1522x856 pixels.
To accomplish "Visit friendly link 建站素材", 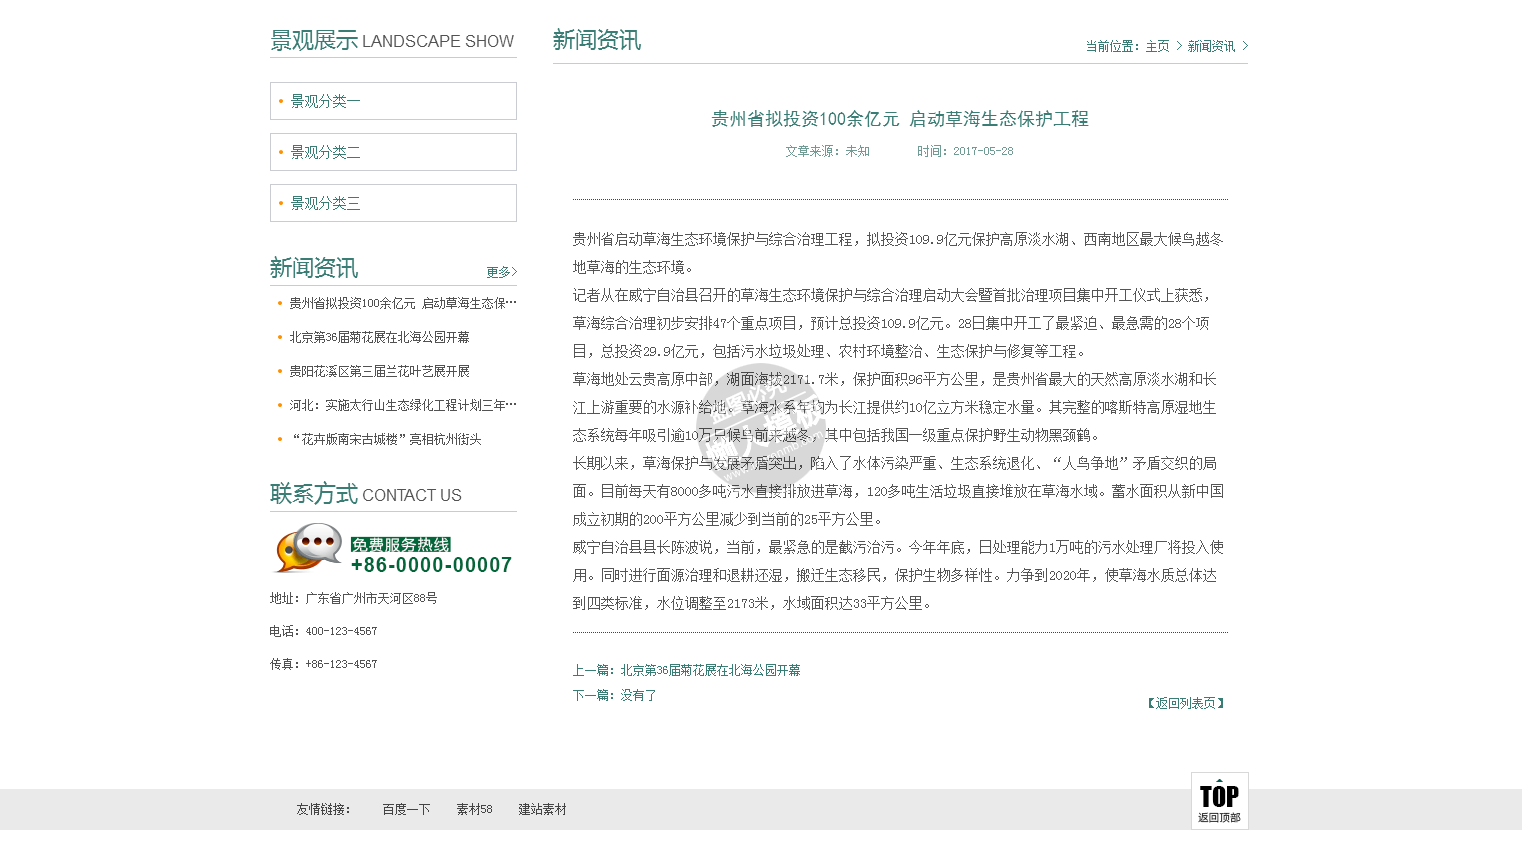I will 542,809.
